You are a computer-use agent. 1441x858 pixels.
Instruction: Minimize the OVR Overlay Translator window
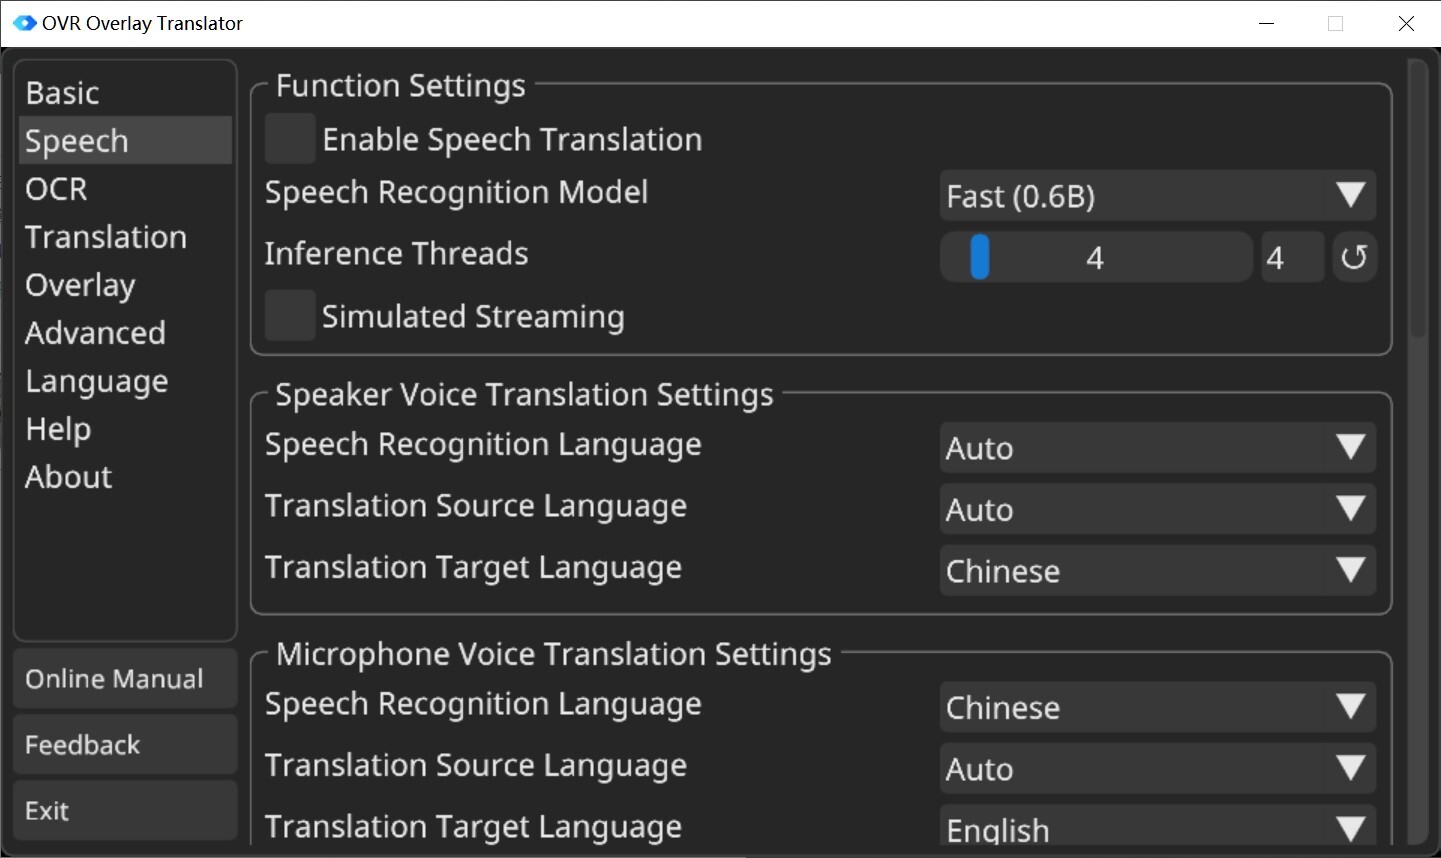click(1267, 23)
